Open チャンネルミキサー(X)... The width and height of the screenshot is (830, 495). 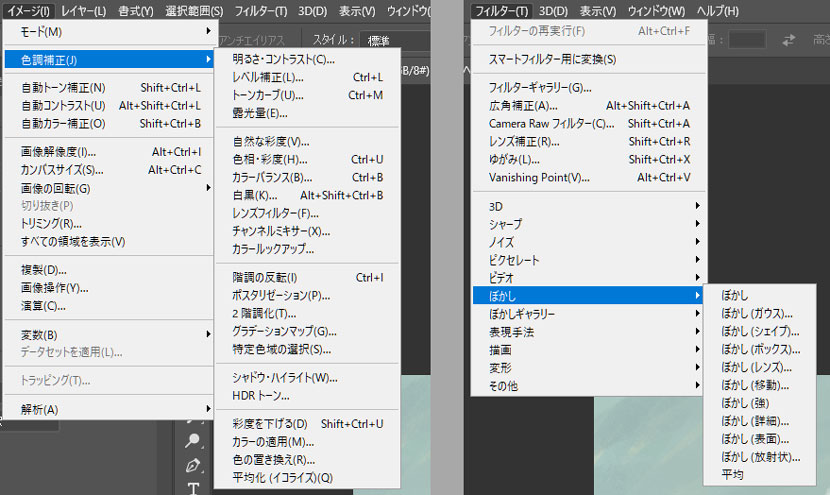click(307, 231)
